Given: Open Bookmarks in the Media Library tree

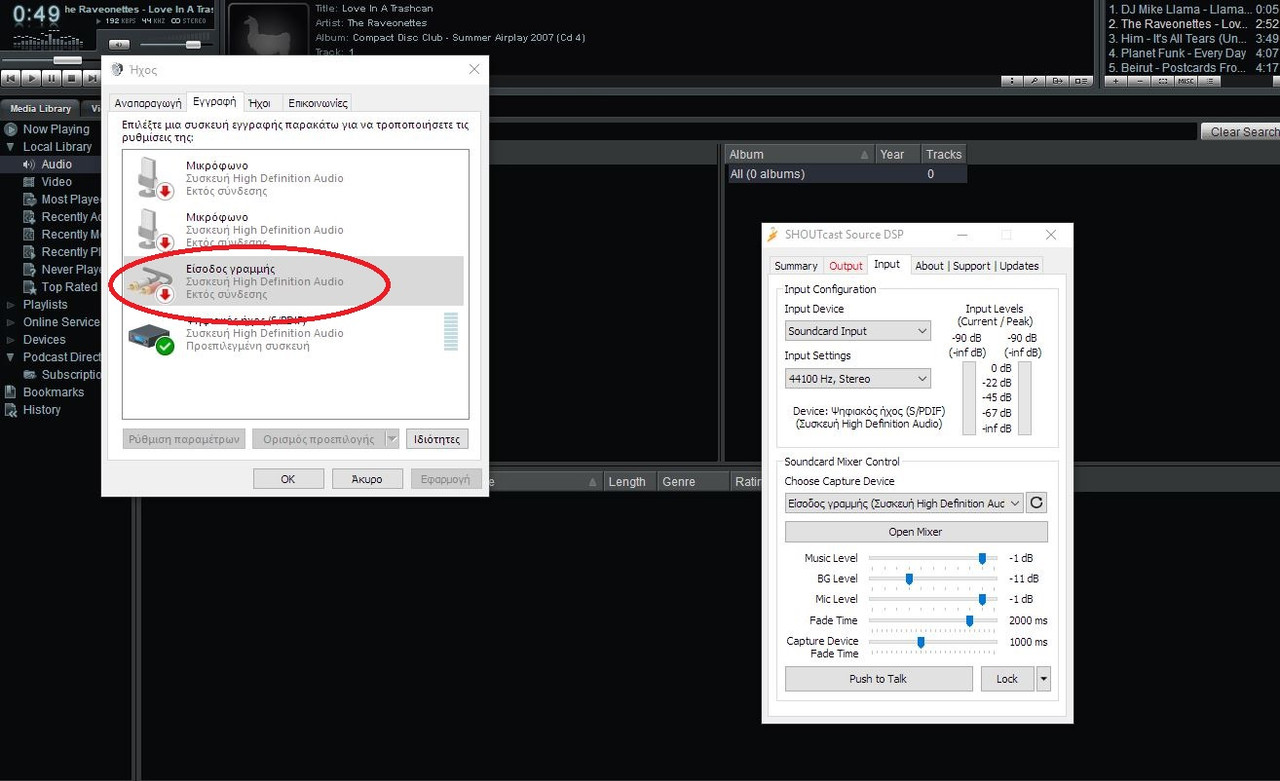Looking at the screenshot, I should point(53,392).
